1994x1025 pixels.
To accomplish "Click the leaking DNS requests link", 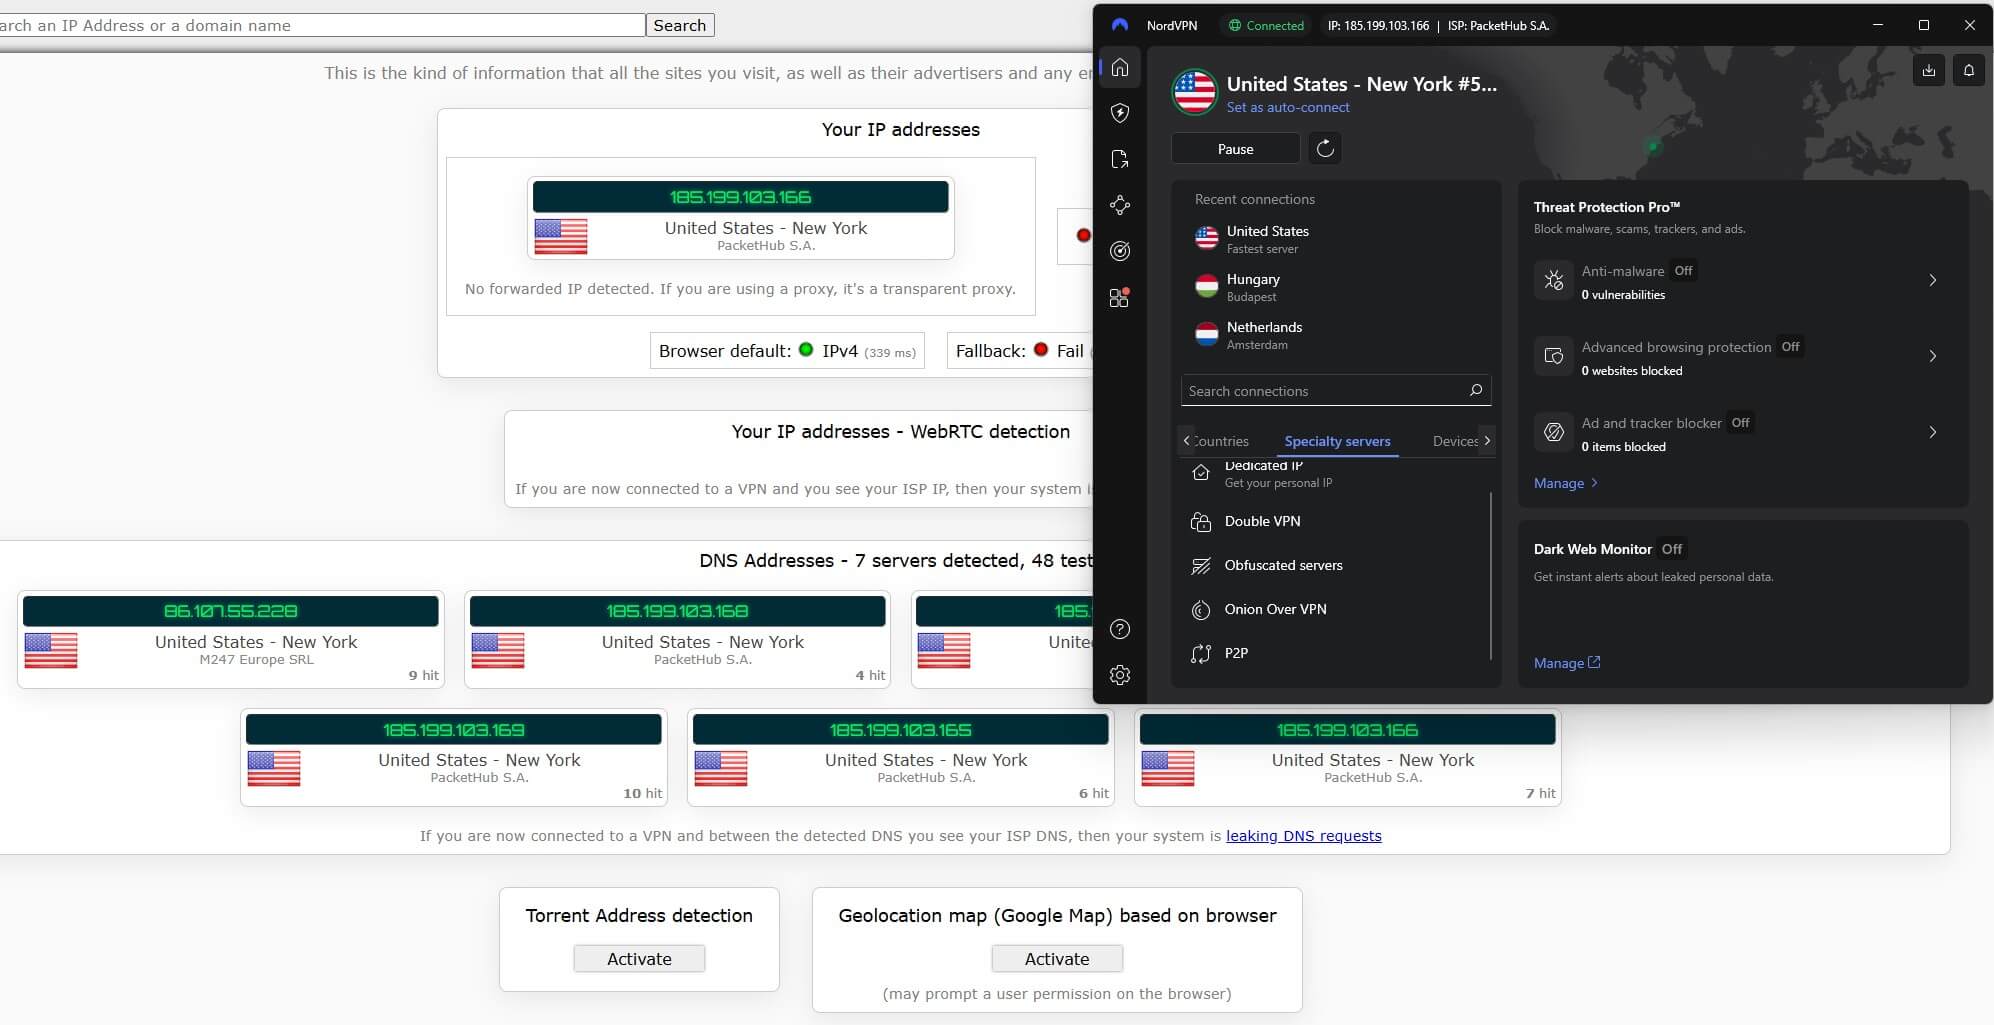I will coord(1303,836).
